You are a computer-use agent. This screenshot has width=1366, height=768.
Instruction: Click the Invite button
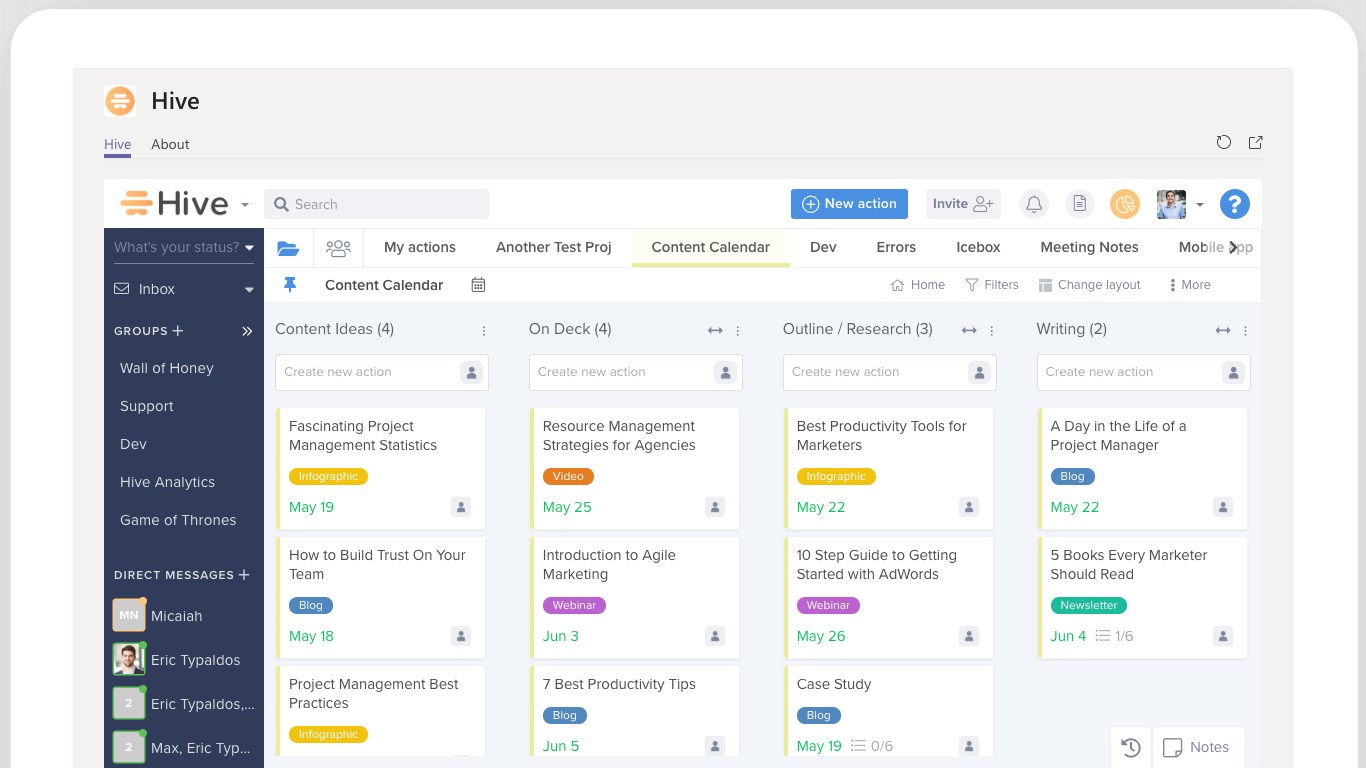[962, 204]
